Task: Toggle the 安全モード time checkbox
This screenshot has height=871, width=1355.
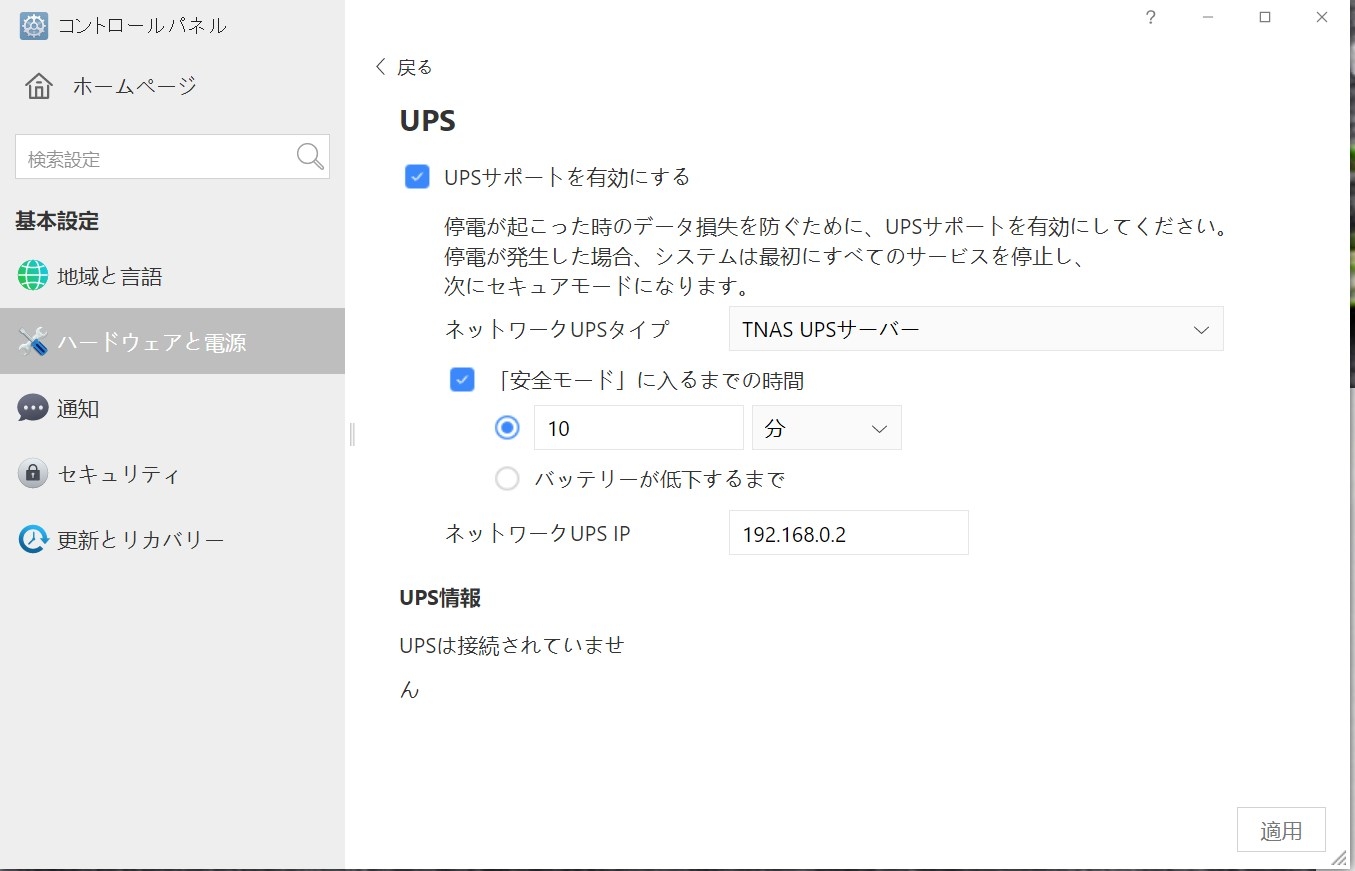Action: click(462, 380)
